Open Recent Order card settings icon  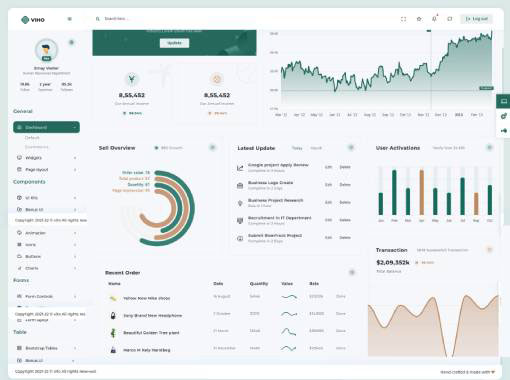(x=352, y=272)
